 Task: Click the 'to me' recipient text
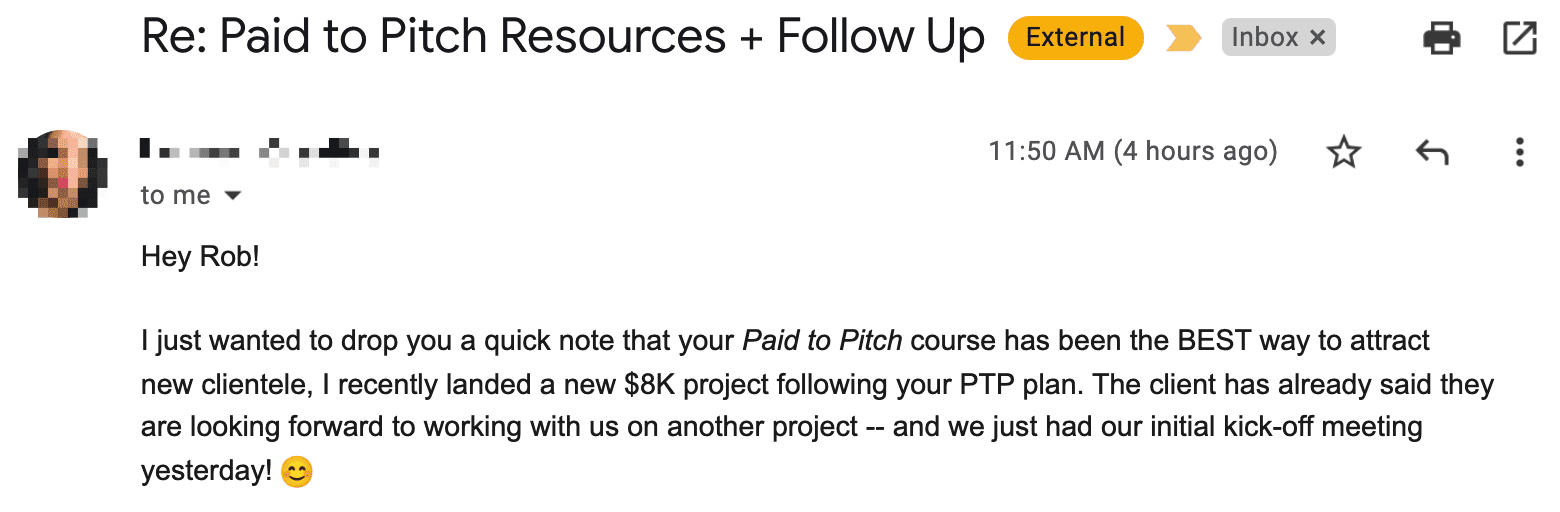point(175,196)
